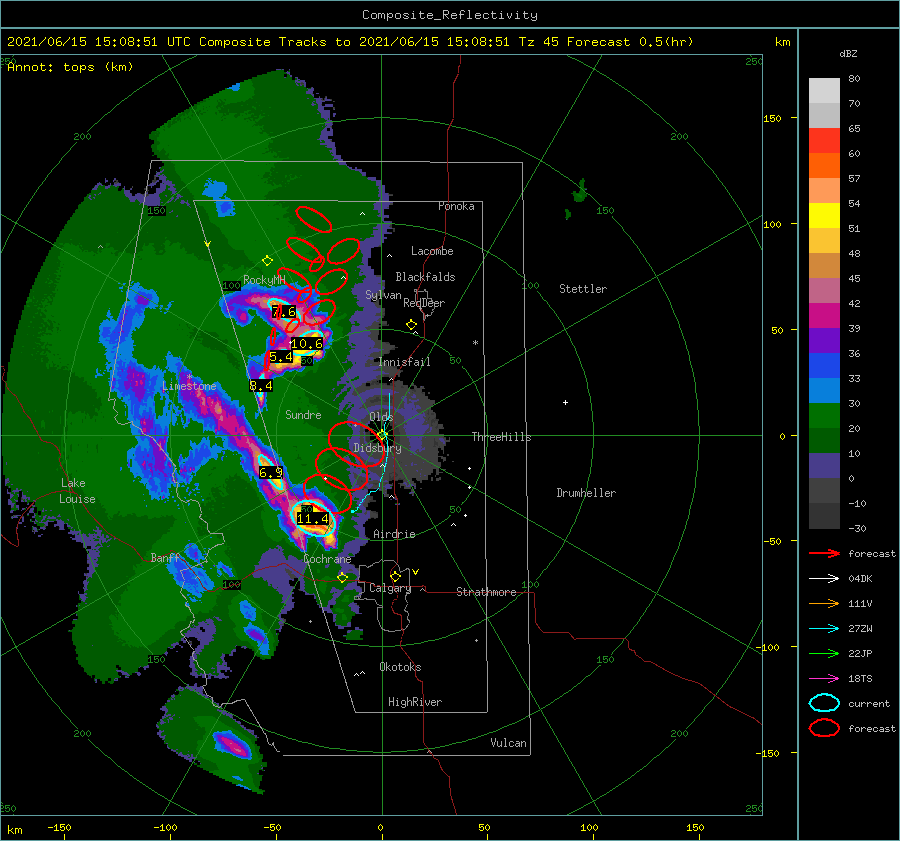Screen dimensions: 900x841
Task: Select the 10.6 storm top label
Action: click(306, 344)
